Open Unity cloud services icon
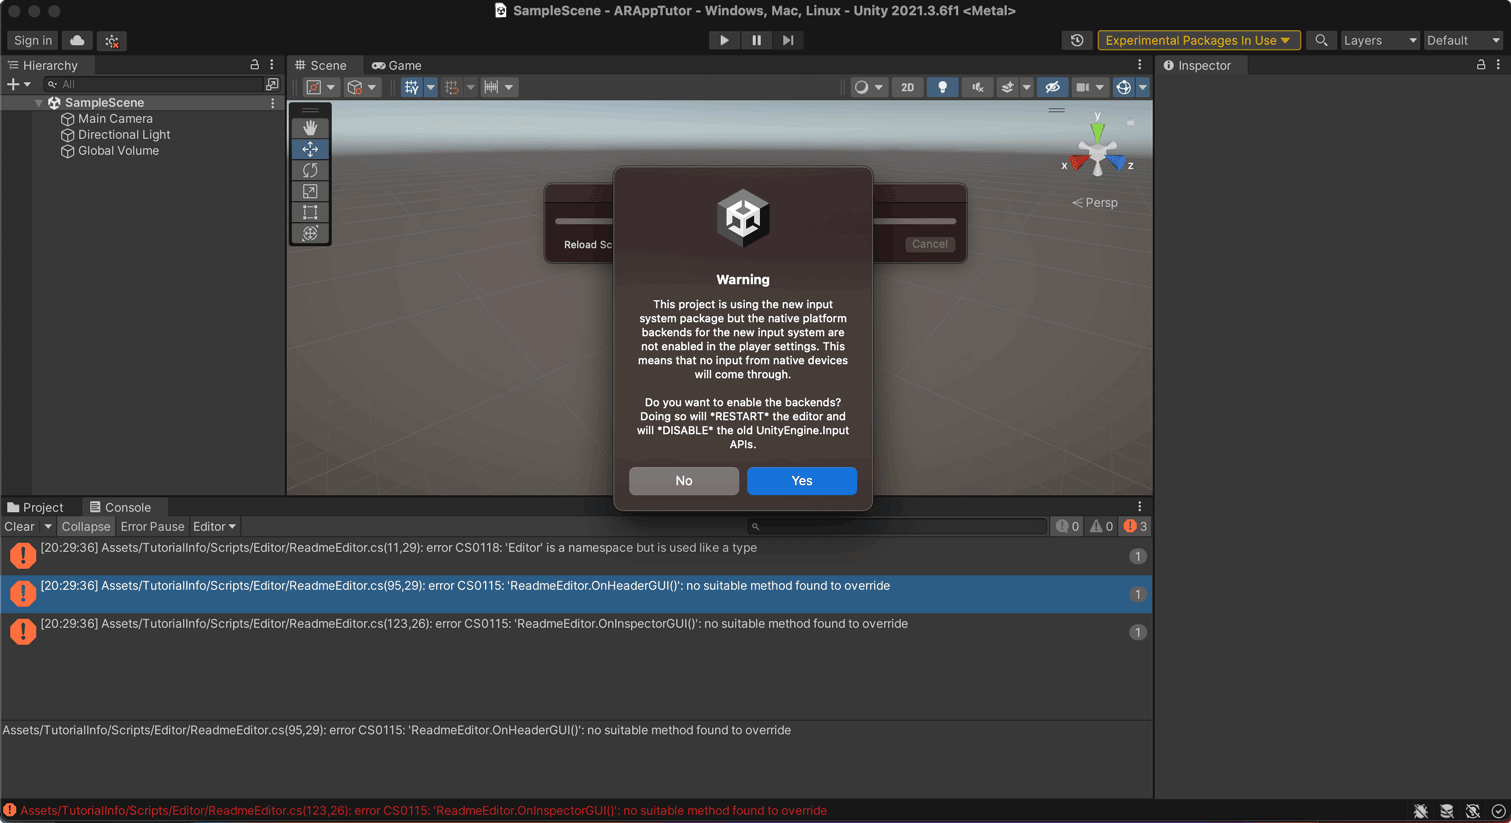This screenshot has width=1511, height=823. (x=77, y=40)
